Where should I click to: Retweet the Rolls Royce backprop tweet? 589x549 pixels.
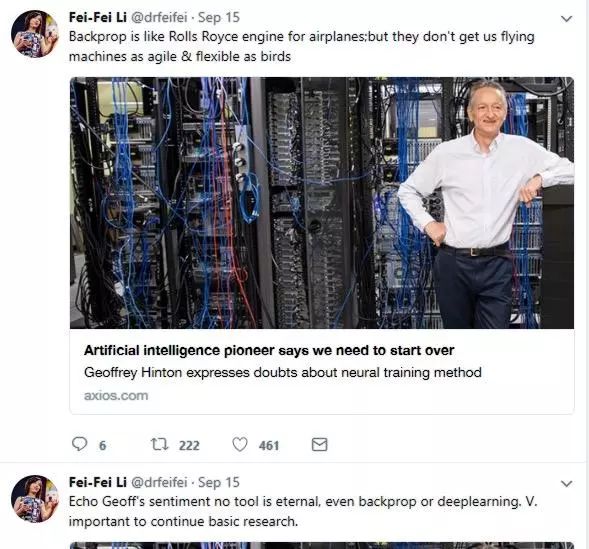(159, 444)
